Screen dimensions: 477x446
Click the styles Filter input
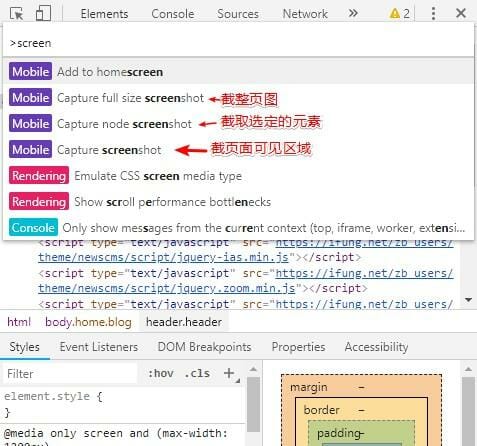point(70,374)
